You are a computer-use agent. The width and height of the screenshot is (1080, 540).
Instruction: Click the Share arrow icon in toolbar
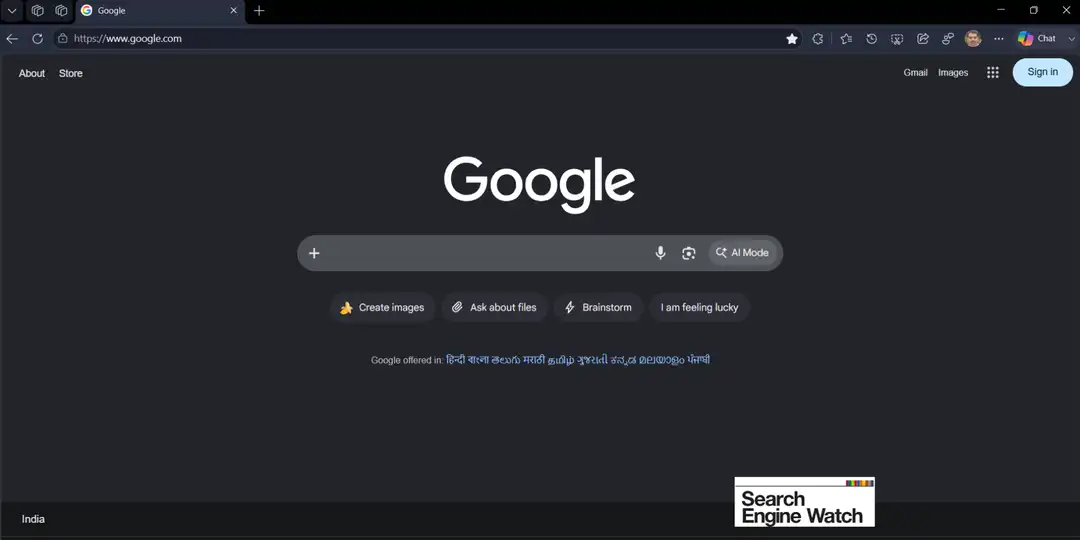click(923, 39)
